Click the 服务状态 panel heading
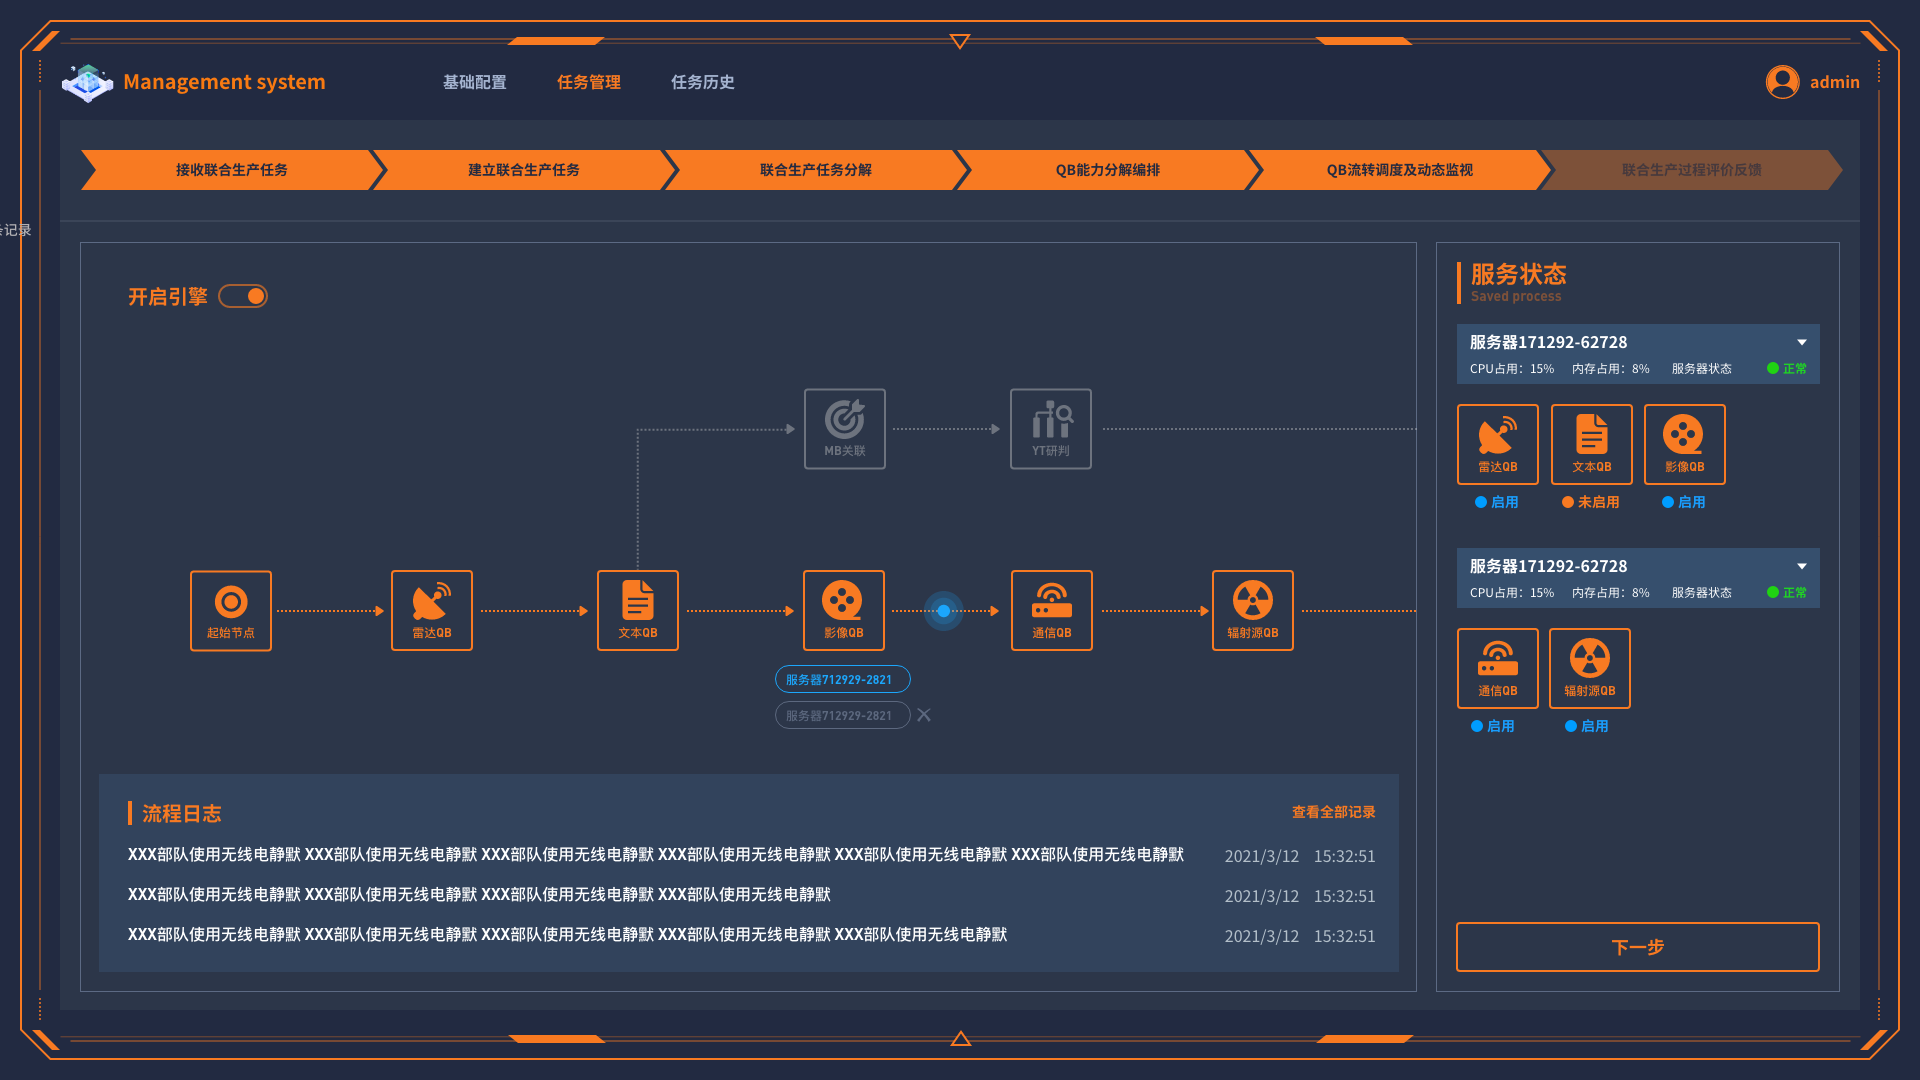 (x=1518, y=274)
